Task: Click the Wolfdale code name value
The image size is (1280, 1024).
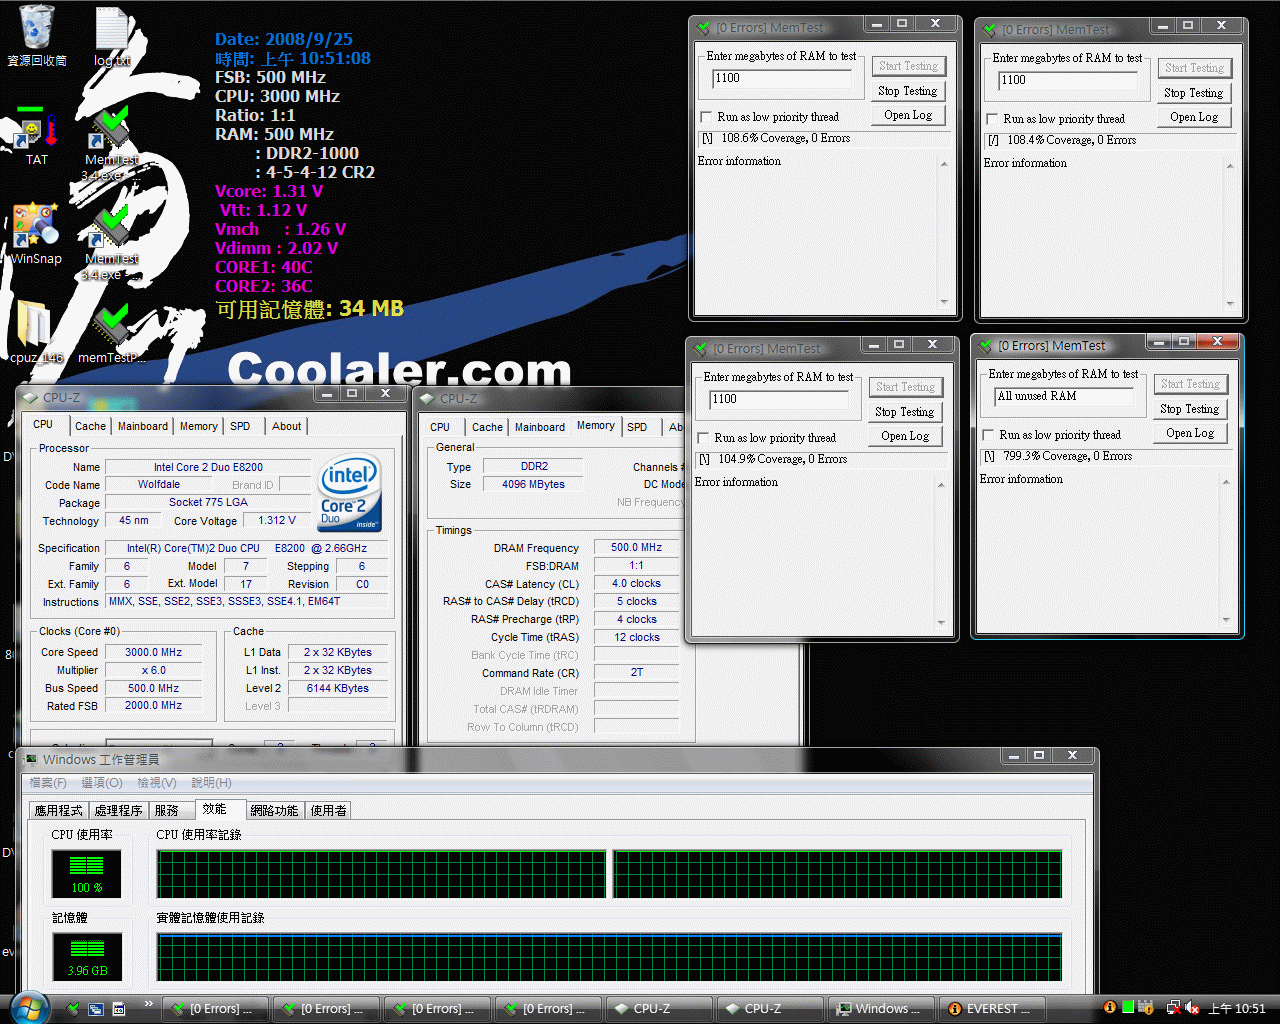Action: point(159,485)
